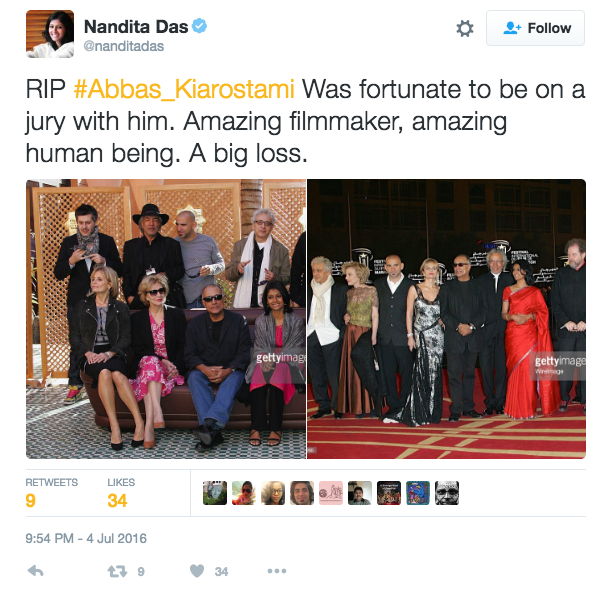
Task: Open the pink illustration liker avatar
Action: click(x=331, y=493)
